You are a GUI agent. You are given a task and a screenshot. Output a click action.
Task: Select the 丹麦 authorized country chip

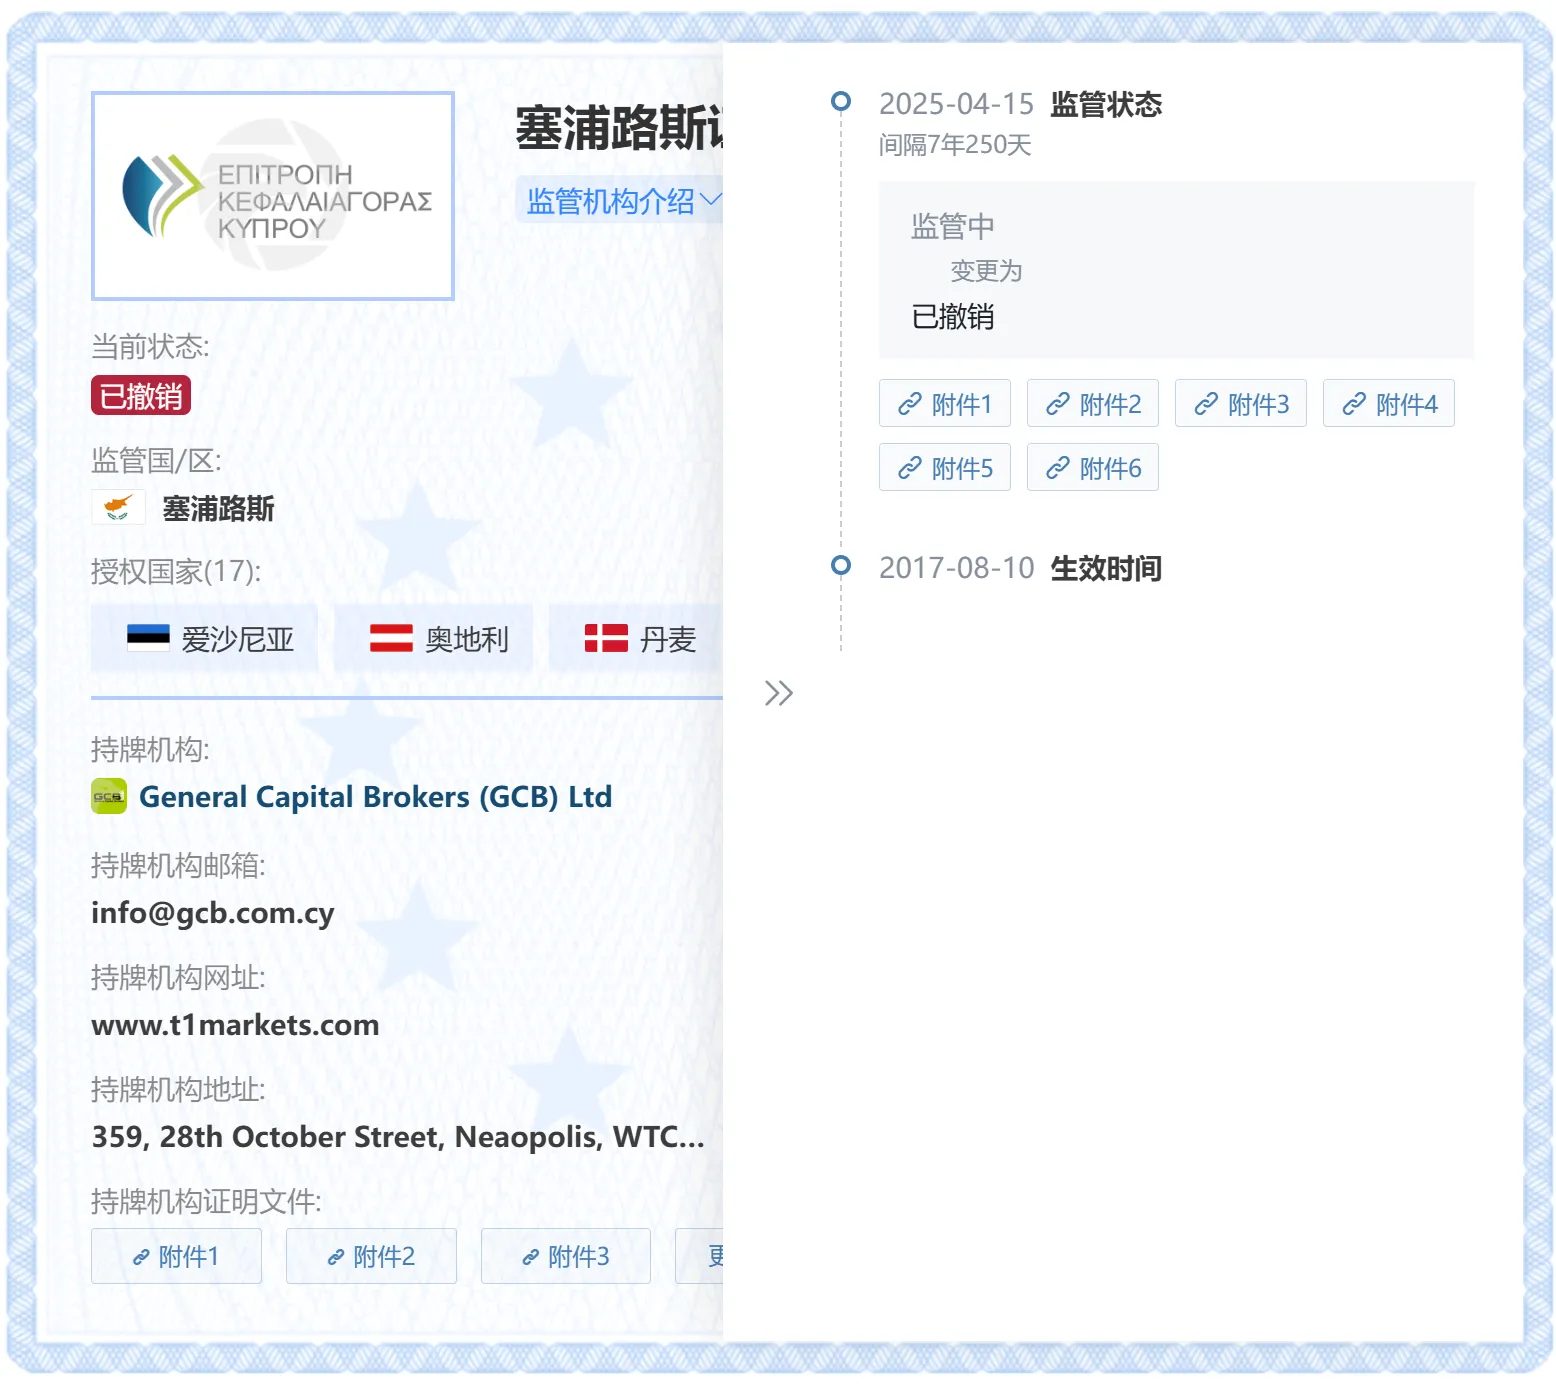tap(637, 638)
